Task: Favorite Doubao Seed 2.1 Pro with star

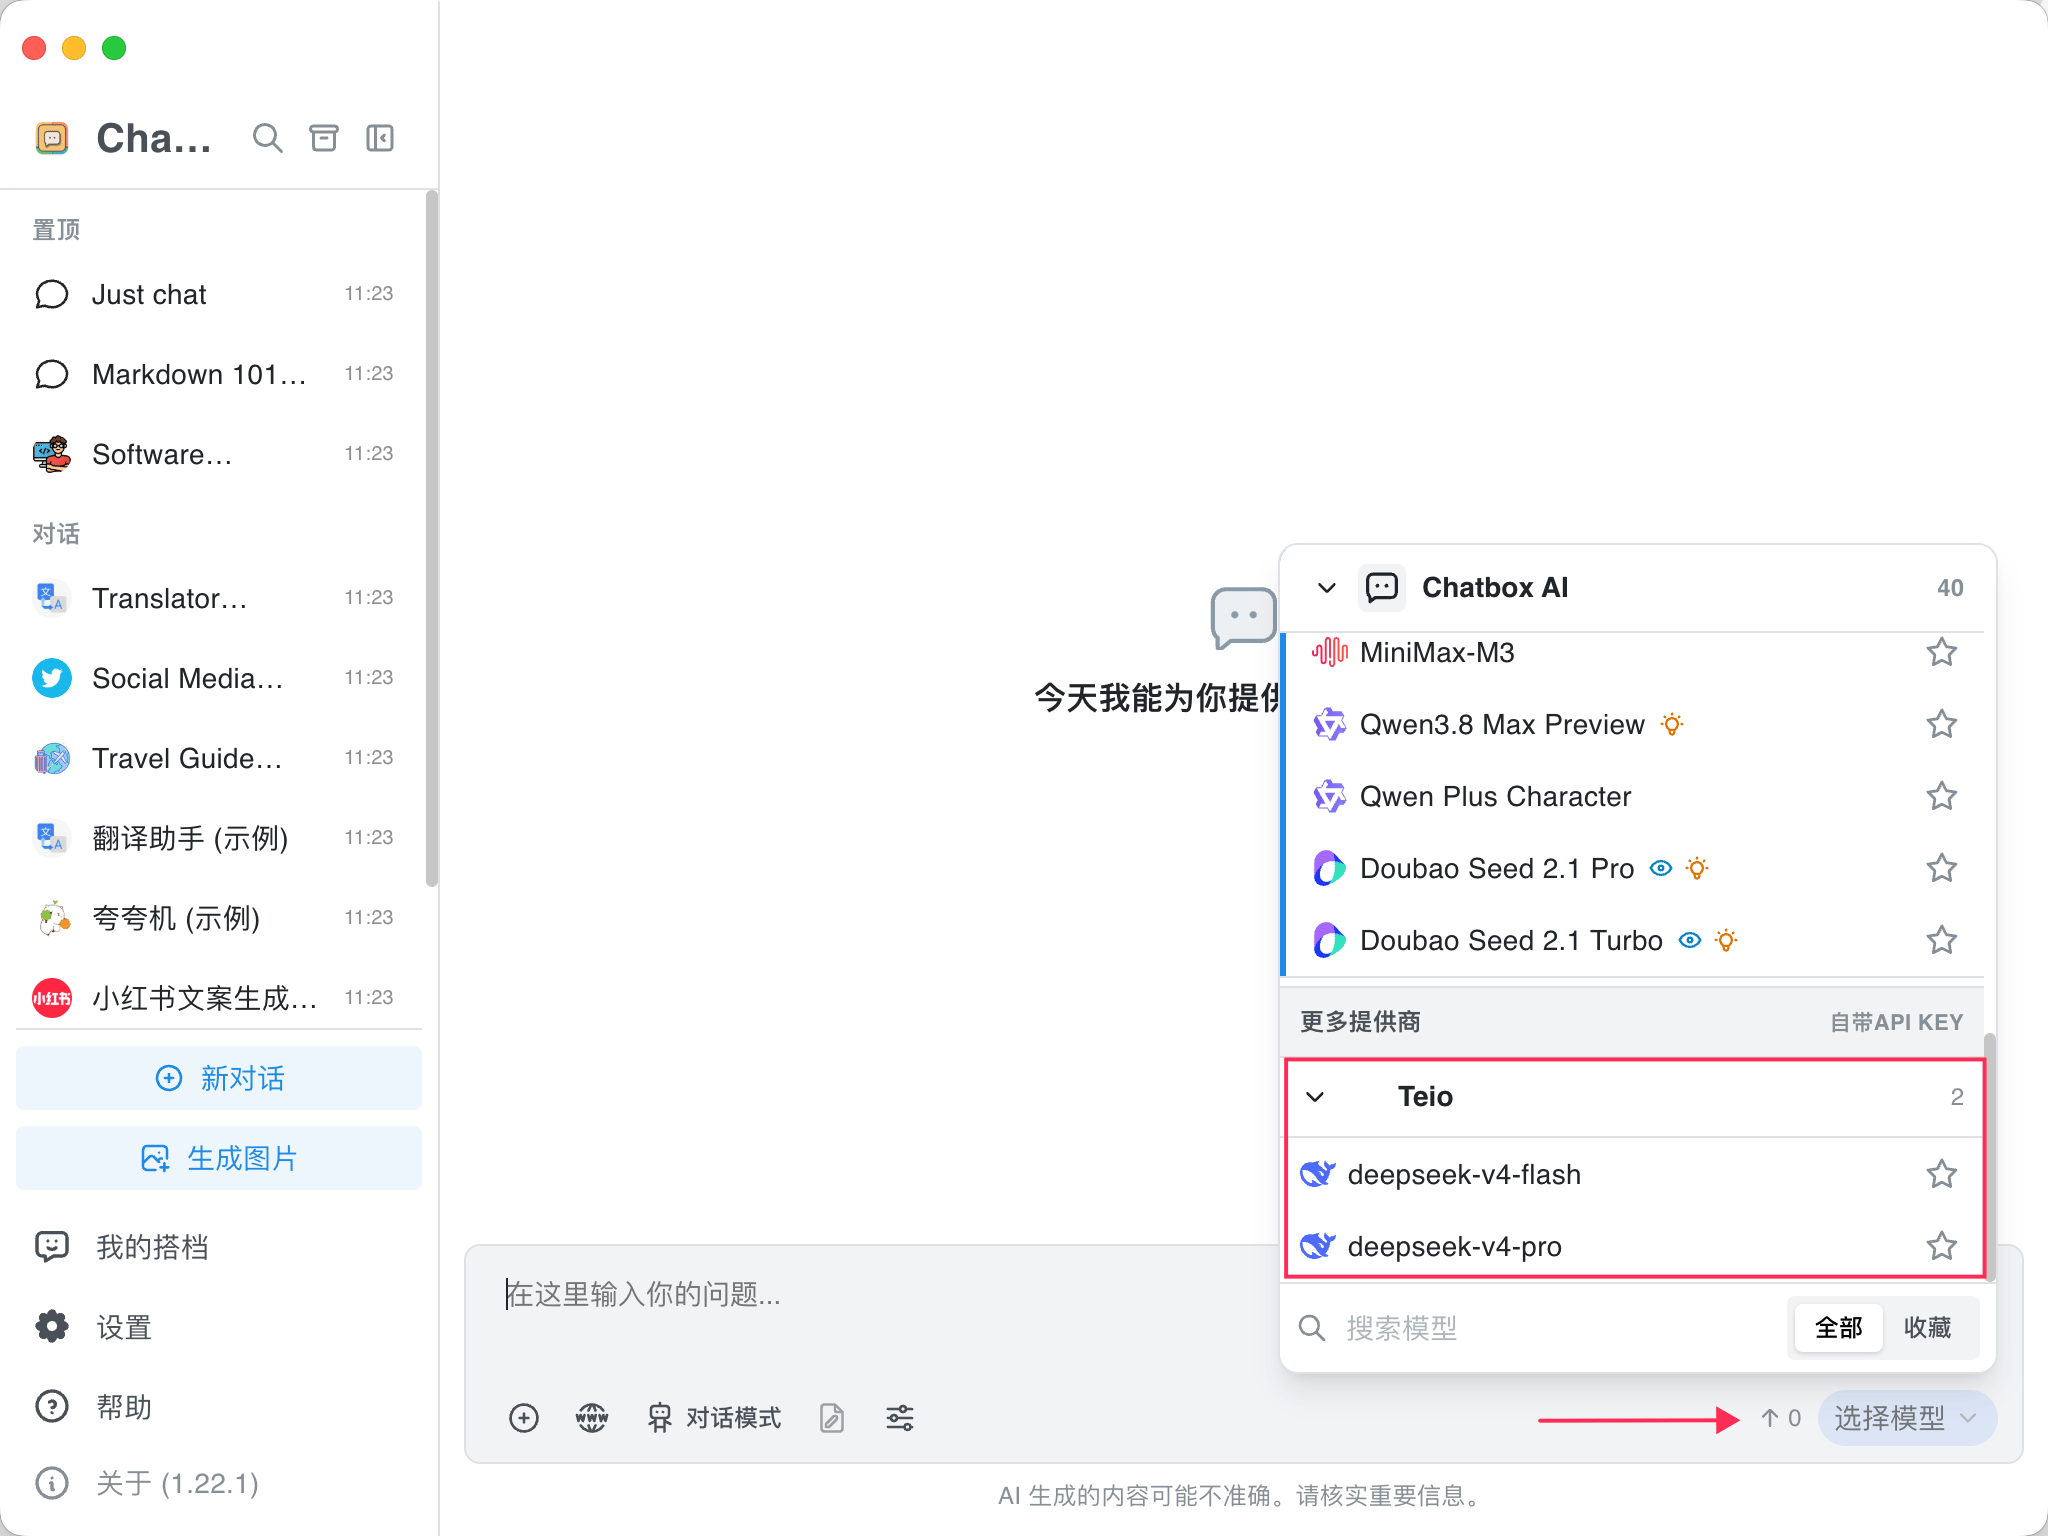Action: click(x=1942, y=868)
